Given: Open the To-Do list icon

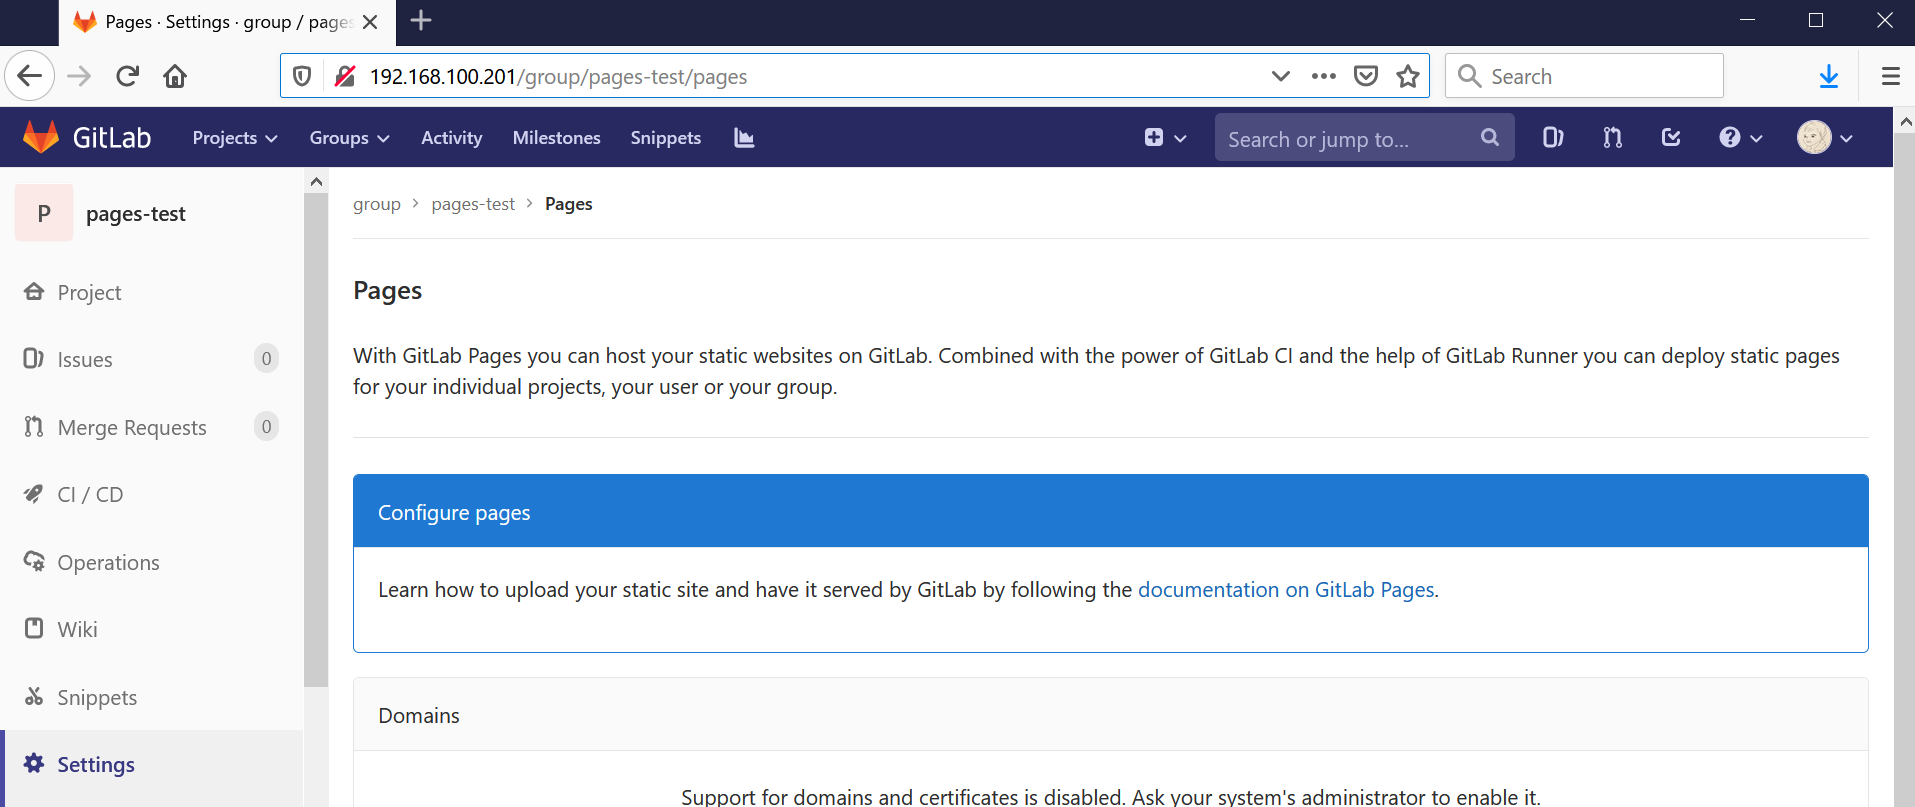Looking at the screenshot, I should pos(1671,138).
